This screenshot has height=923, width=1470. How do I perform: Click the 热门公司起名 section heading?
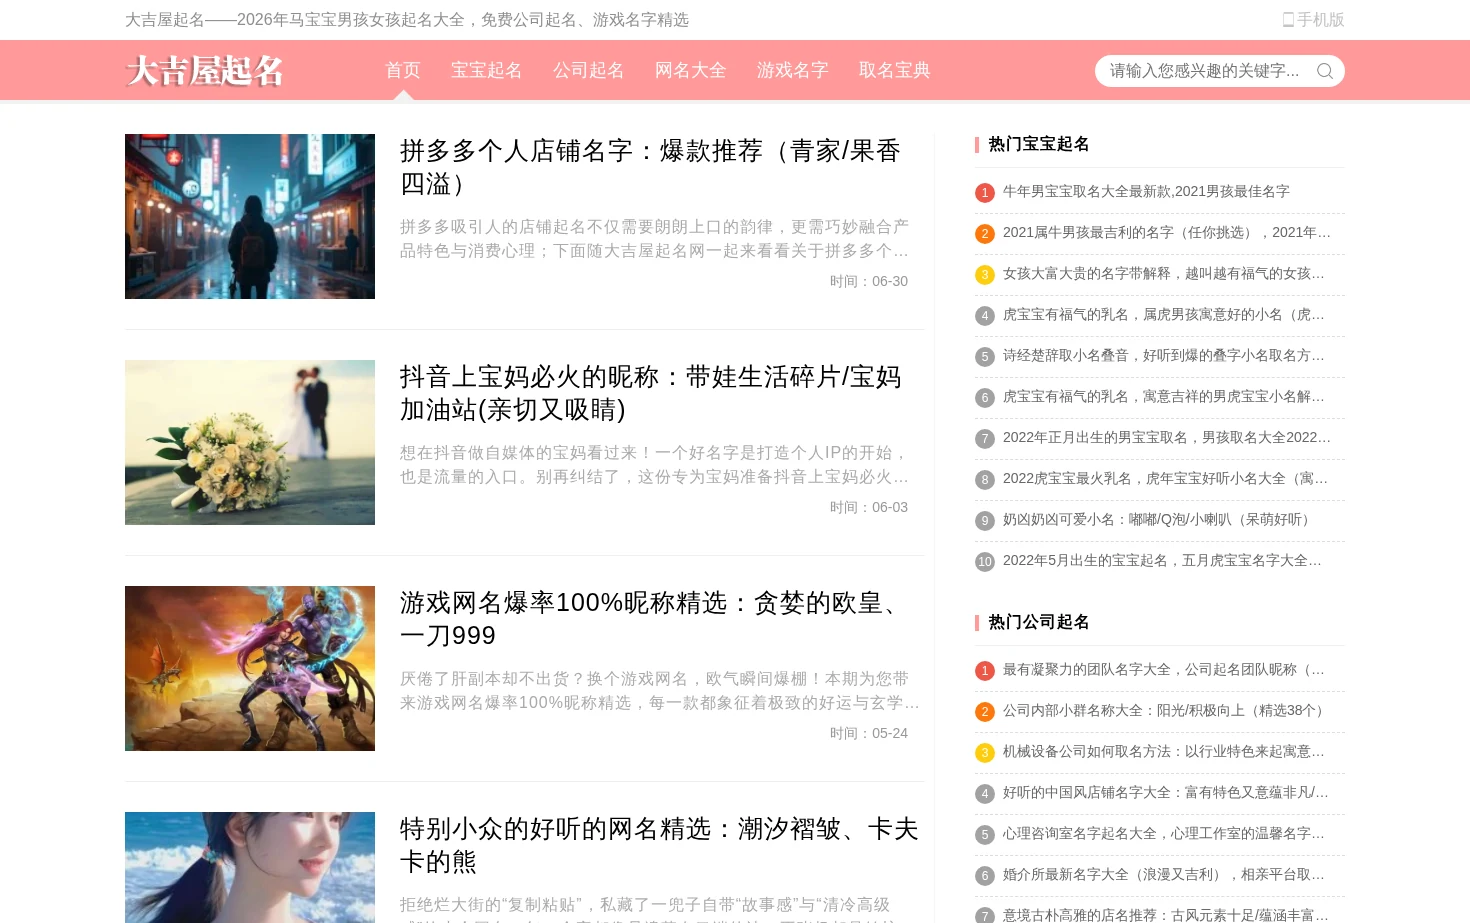pyautogui.click(x=1039, y=622)
